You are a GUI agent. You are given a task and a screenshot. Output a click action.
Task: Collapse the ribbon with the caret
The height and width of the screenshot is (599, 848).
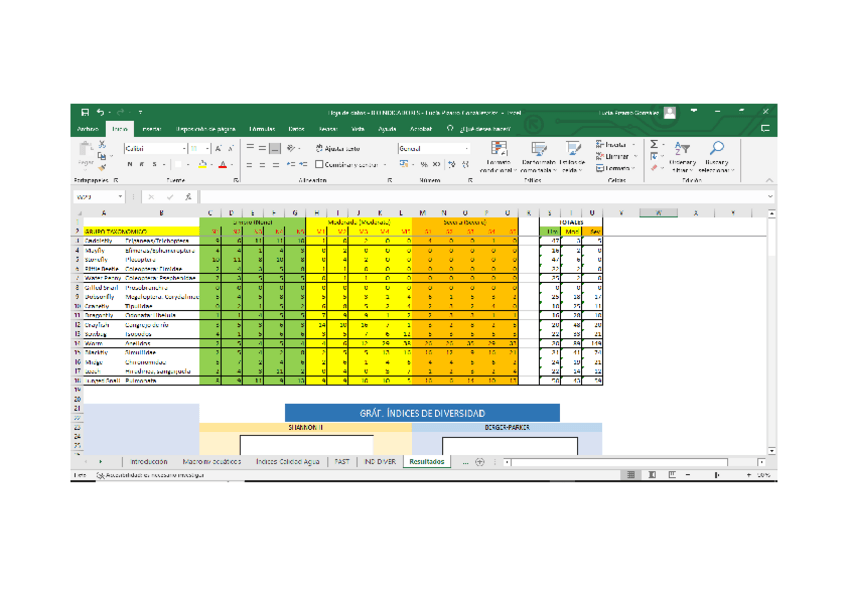769,180
